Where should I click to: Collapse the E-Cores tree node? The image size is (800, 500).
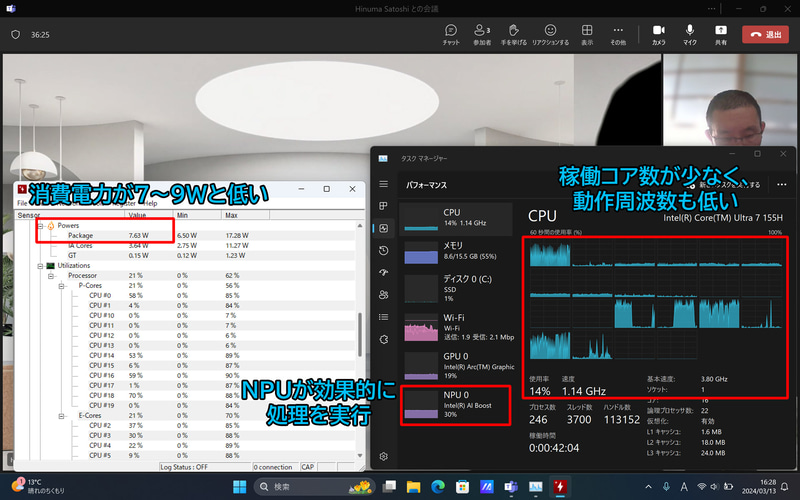click(x=61, y=416)
